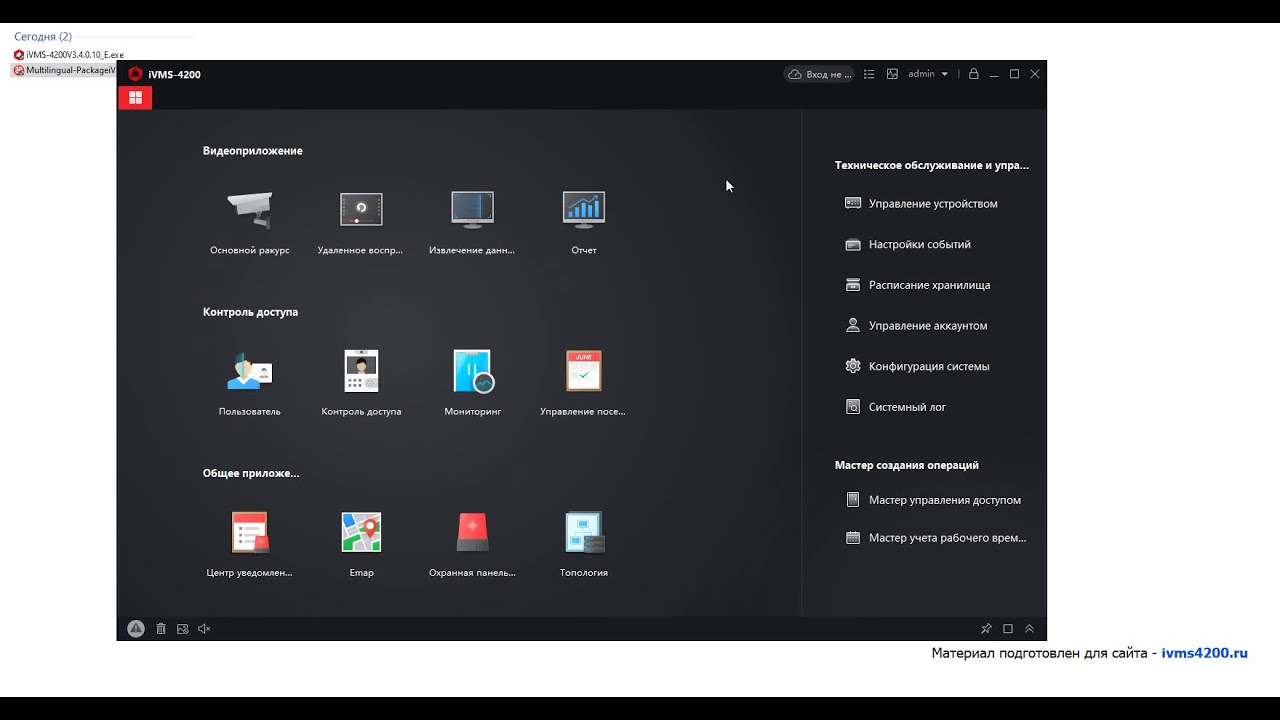Close the iVMS-4200 window
The image size is (1280, 720).
[1035, 74]
